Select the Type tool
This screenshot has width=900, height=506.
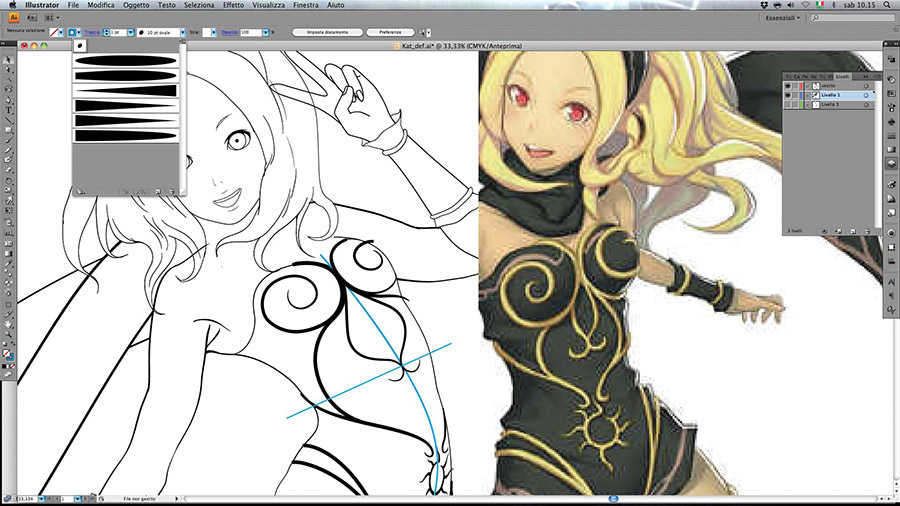coord(8,110)
